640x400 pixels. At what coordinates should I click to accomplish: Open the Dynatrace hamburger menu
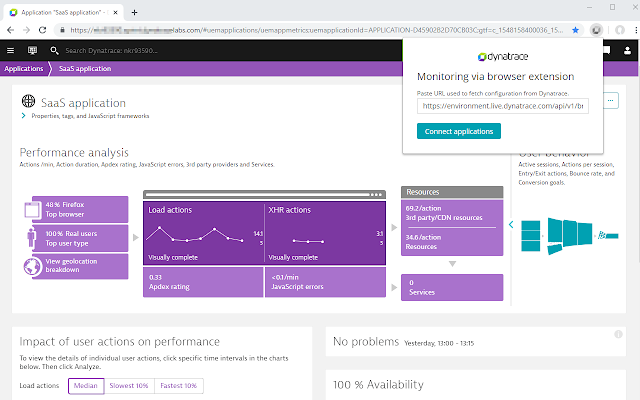pos(11,51)
